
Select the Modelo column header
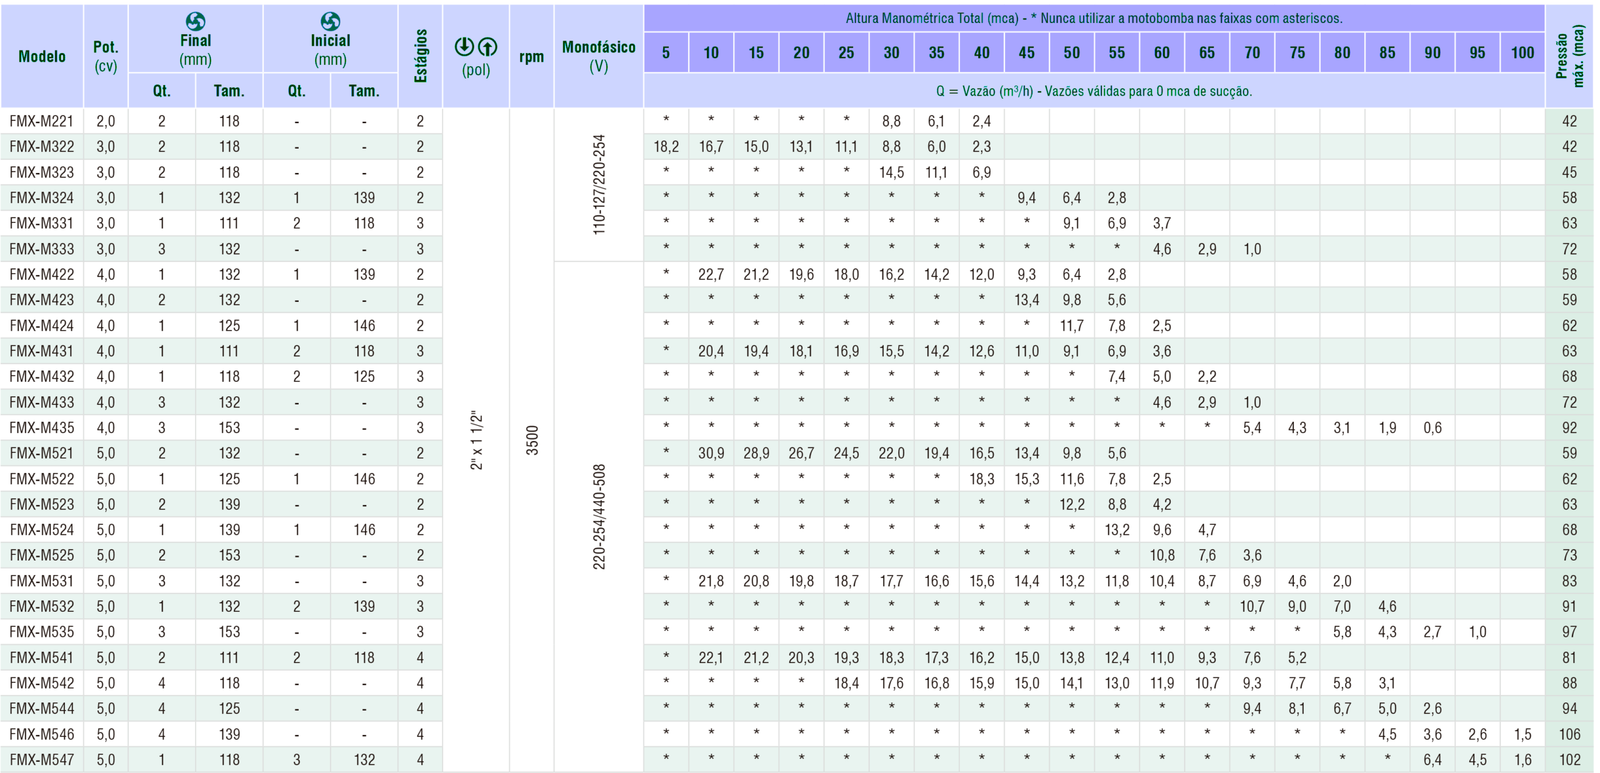click(x=42, y=57)
